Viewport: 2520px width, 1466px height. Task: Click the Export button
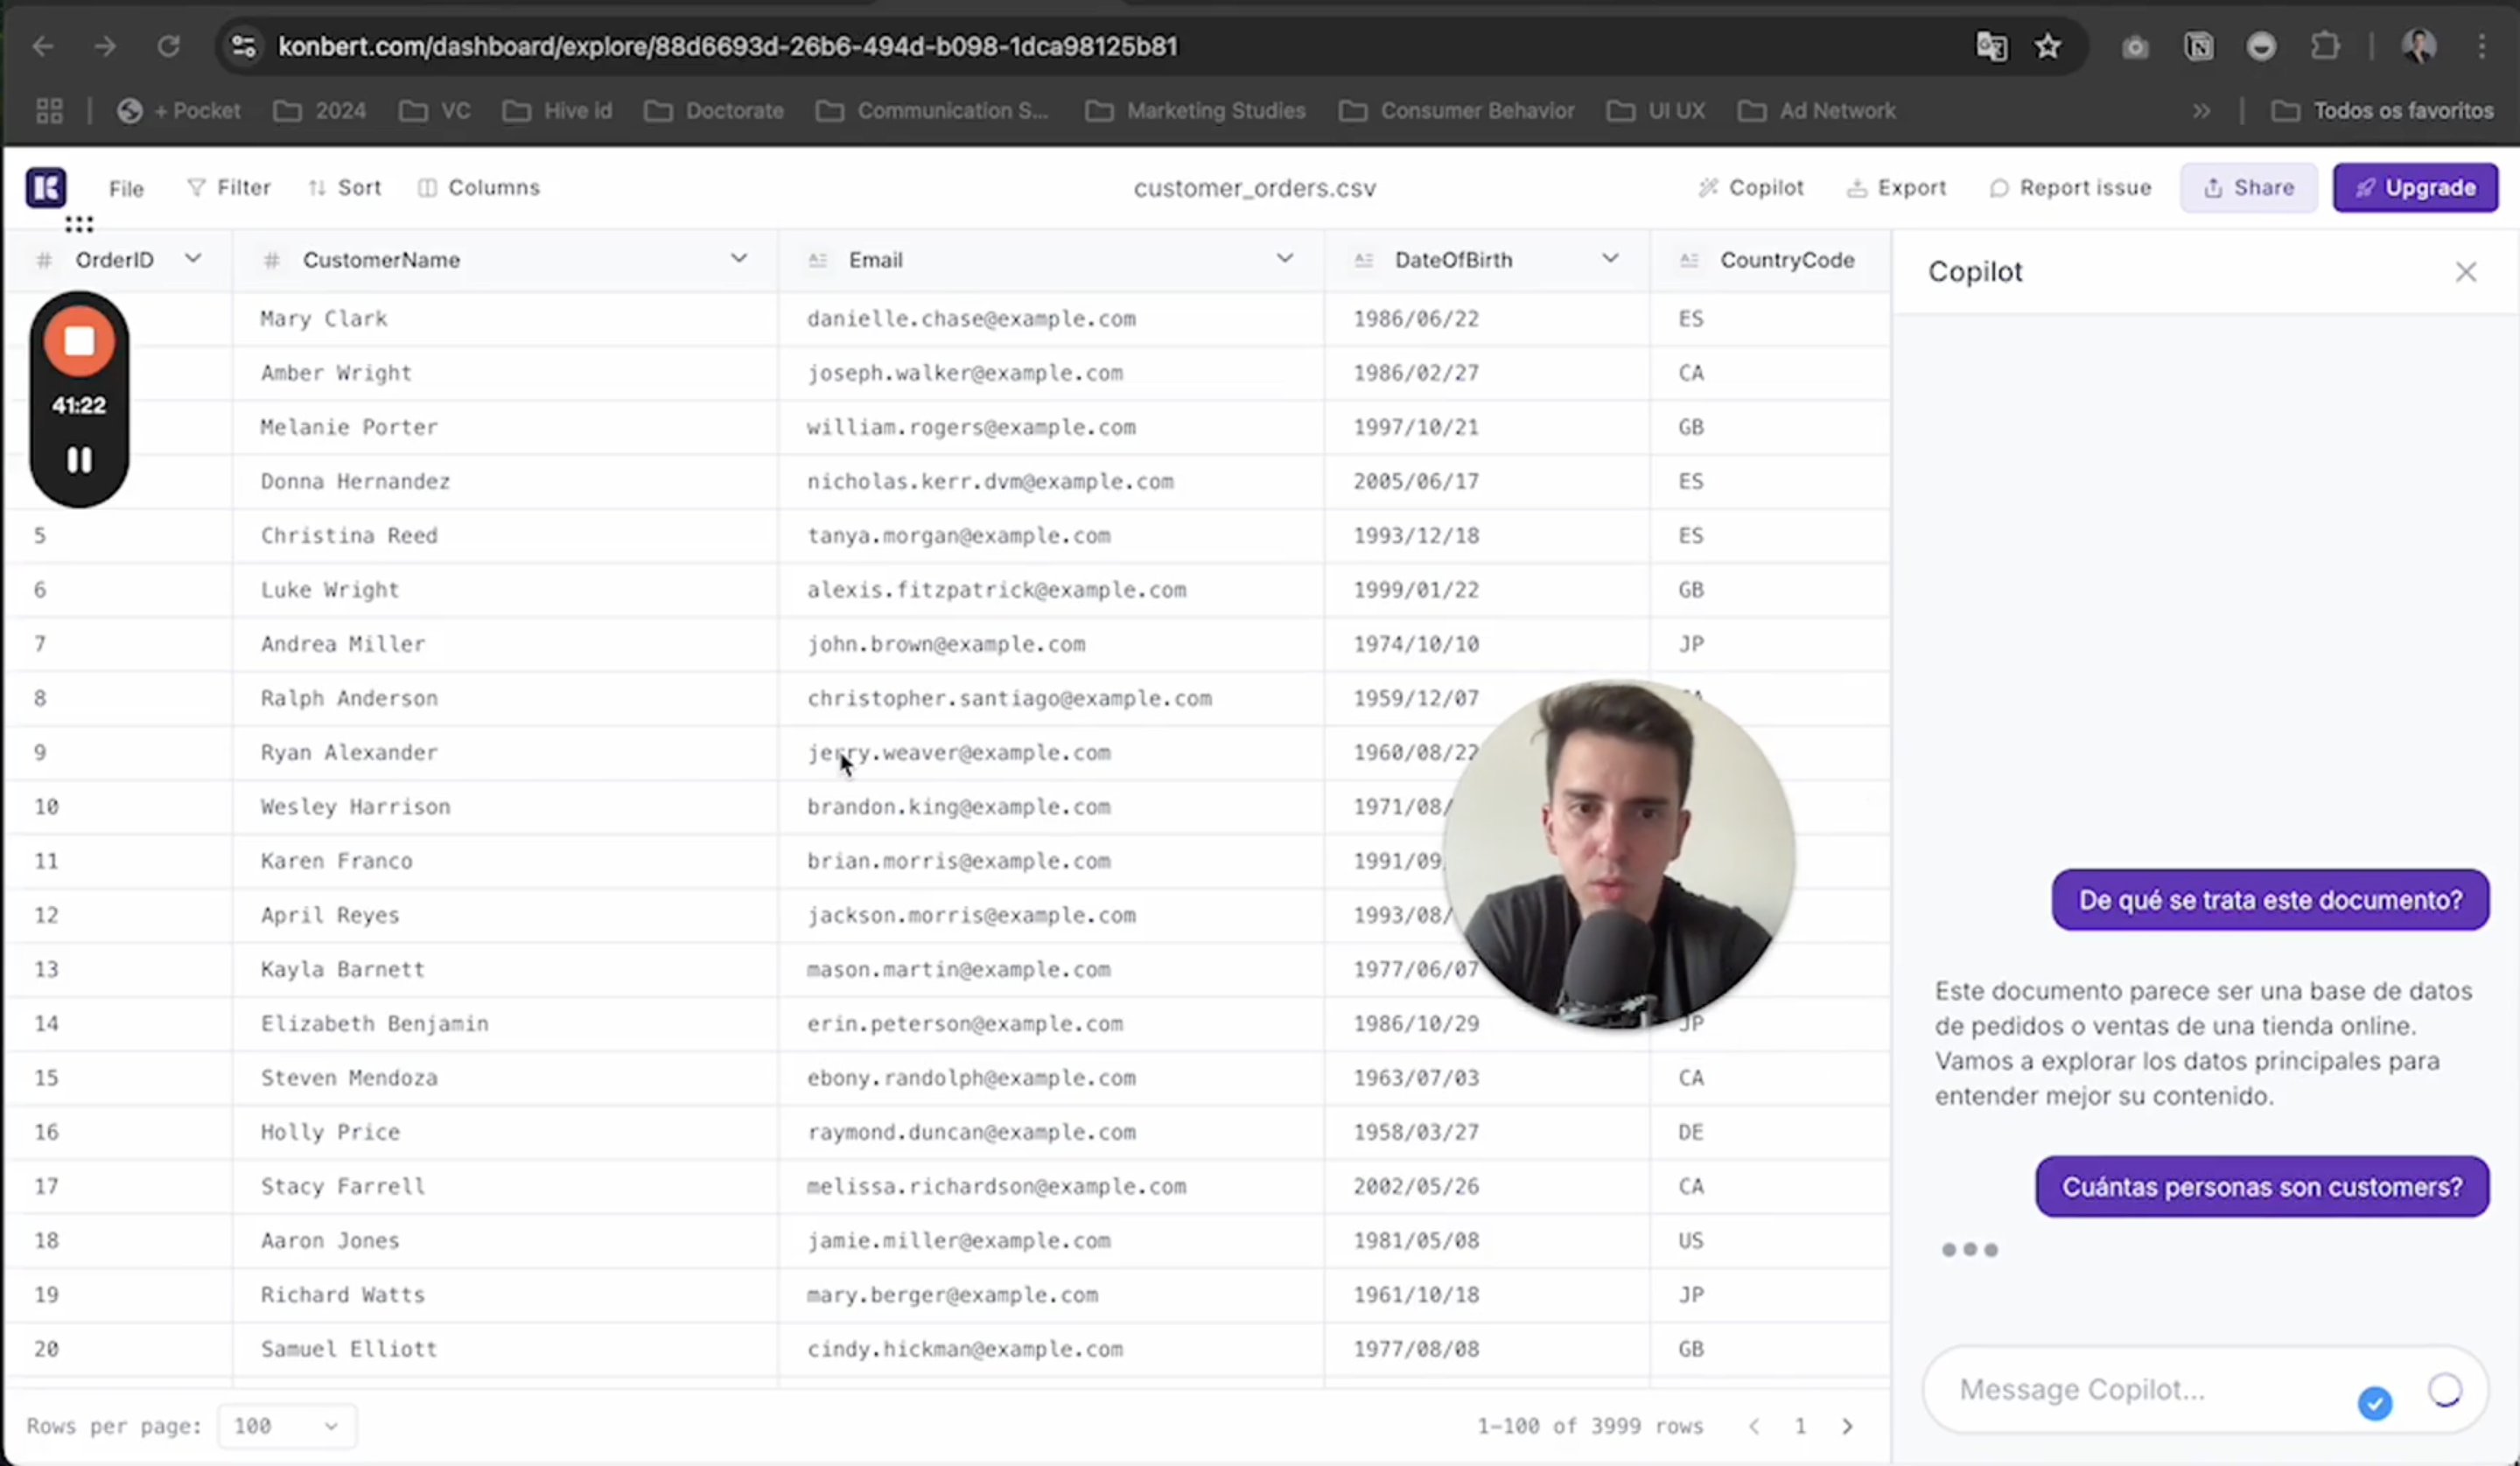(x=1896, y=187)
